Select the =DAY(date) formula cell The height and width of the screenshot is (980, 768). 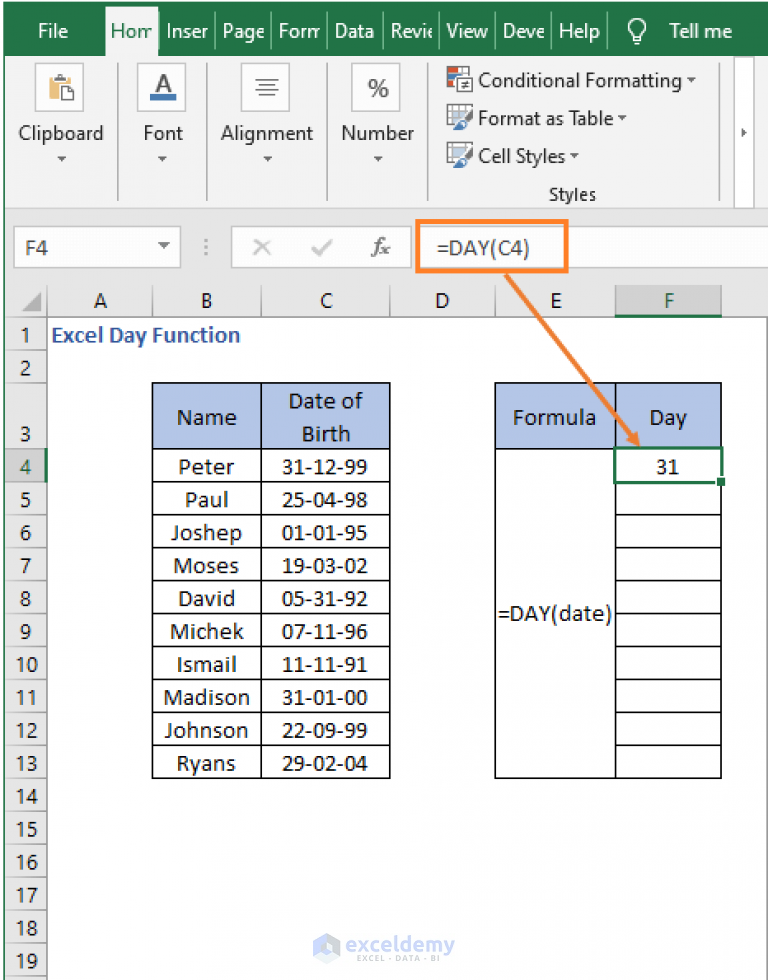[555, 613]
